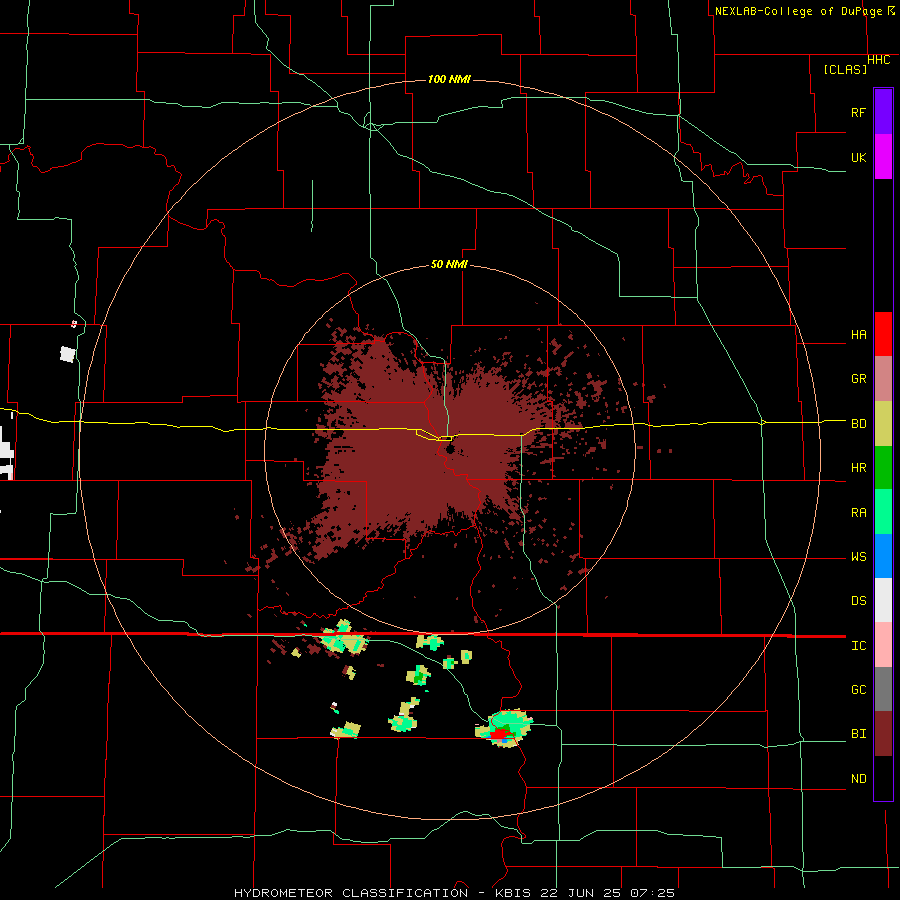The image size is (900, 900).
Task: Click the "WS" legend label
Action: 858,557
